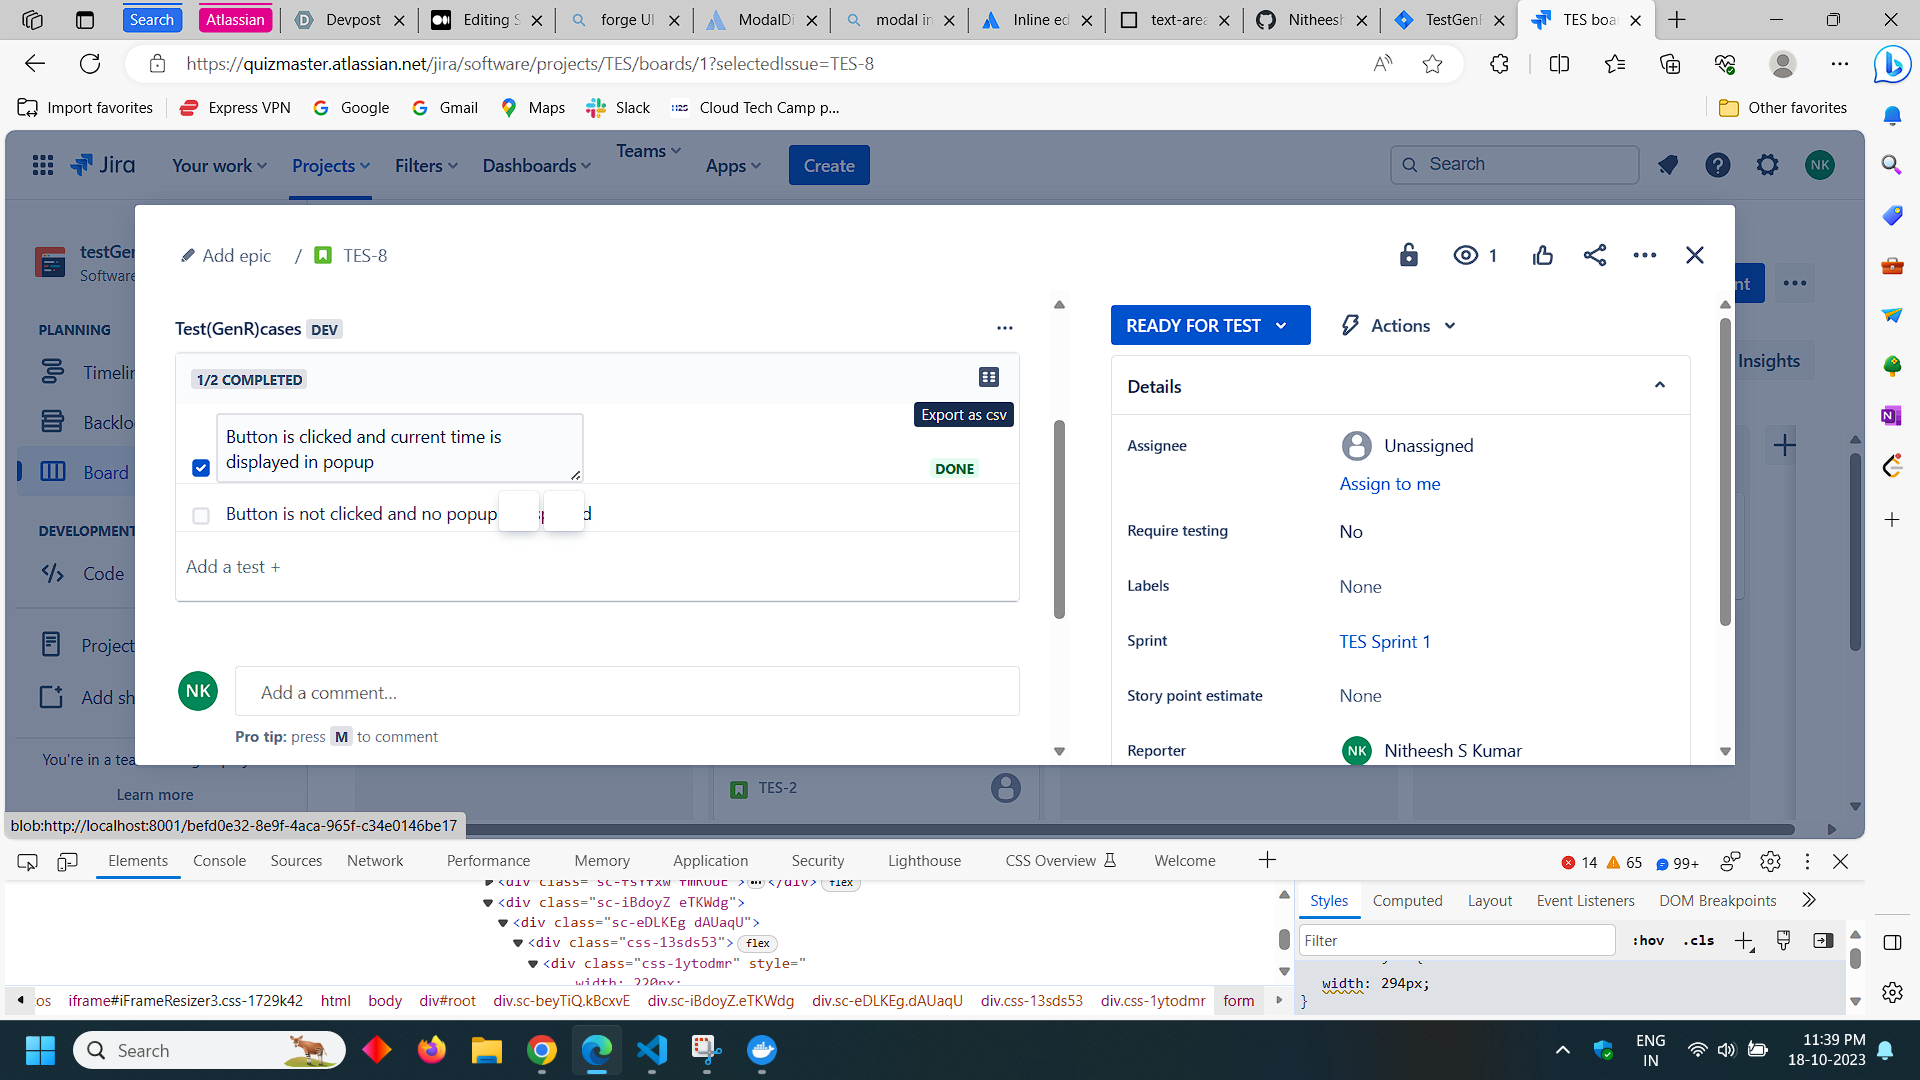
Task: Open the READY FOR TEST status dropdown
Action: (x=1210, y=325)
